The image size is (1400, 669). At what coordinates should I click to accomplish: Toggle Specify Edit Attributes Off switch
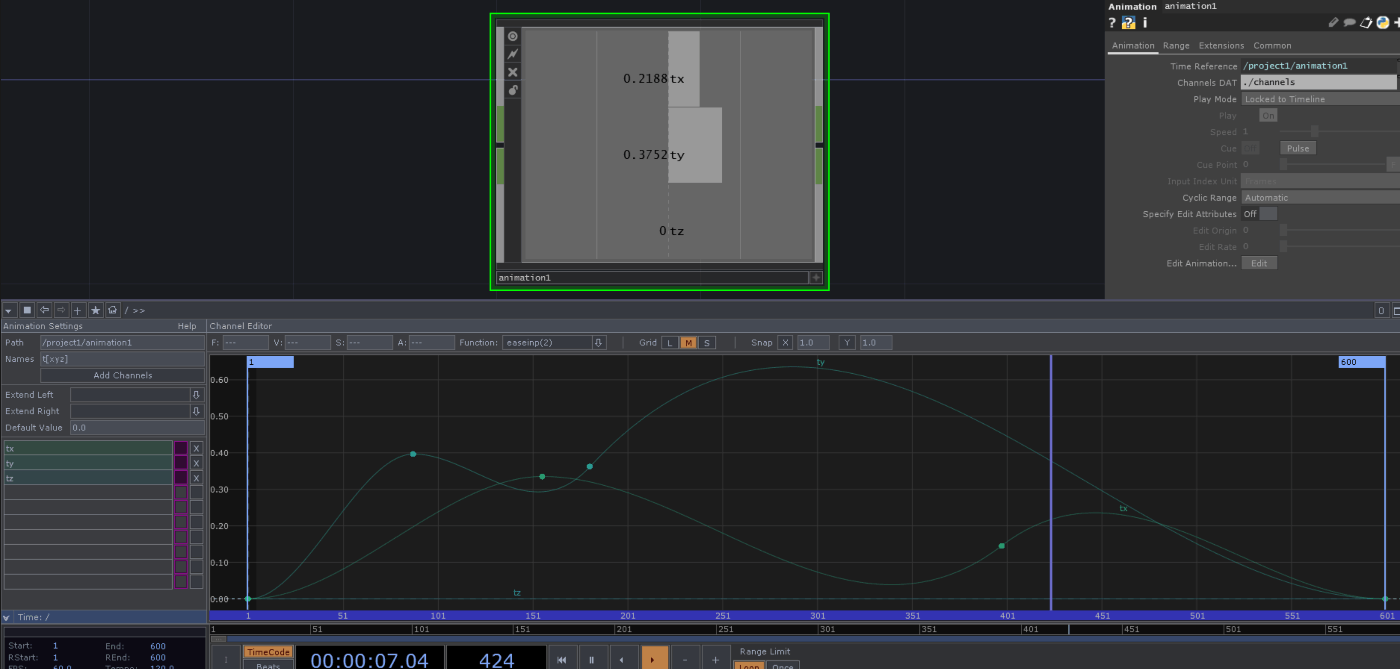coord(1260,214)
